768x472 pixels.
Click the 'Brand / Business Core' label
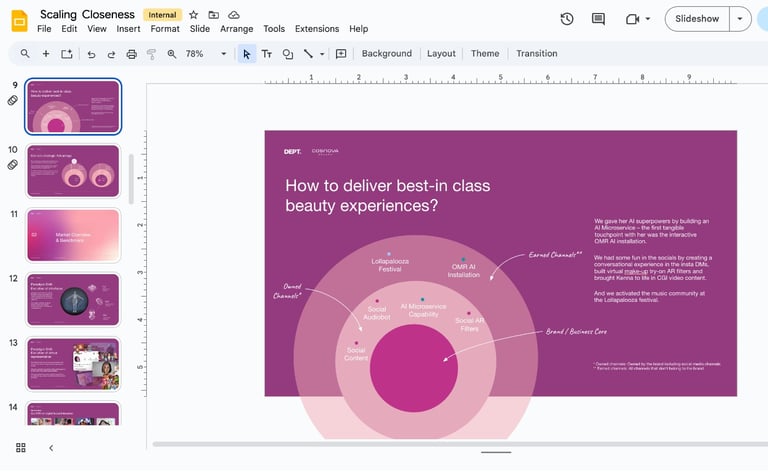(x=576, y=331)
